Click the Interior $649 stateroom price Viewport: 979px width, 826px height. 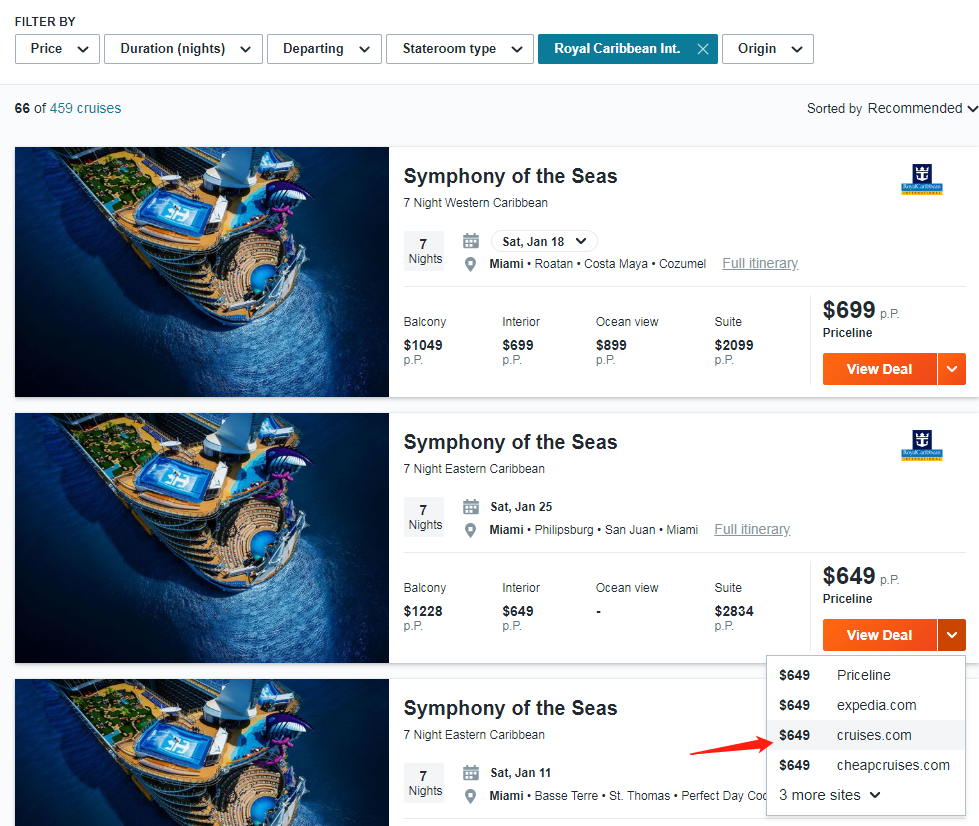click(518, 611)
